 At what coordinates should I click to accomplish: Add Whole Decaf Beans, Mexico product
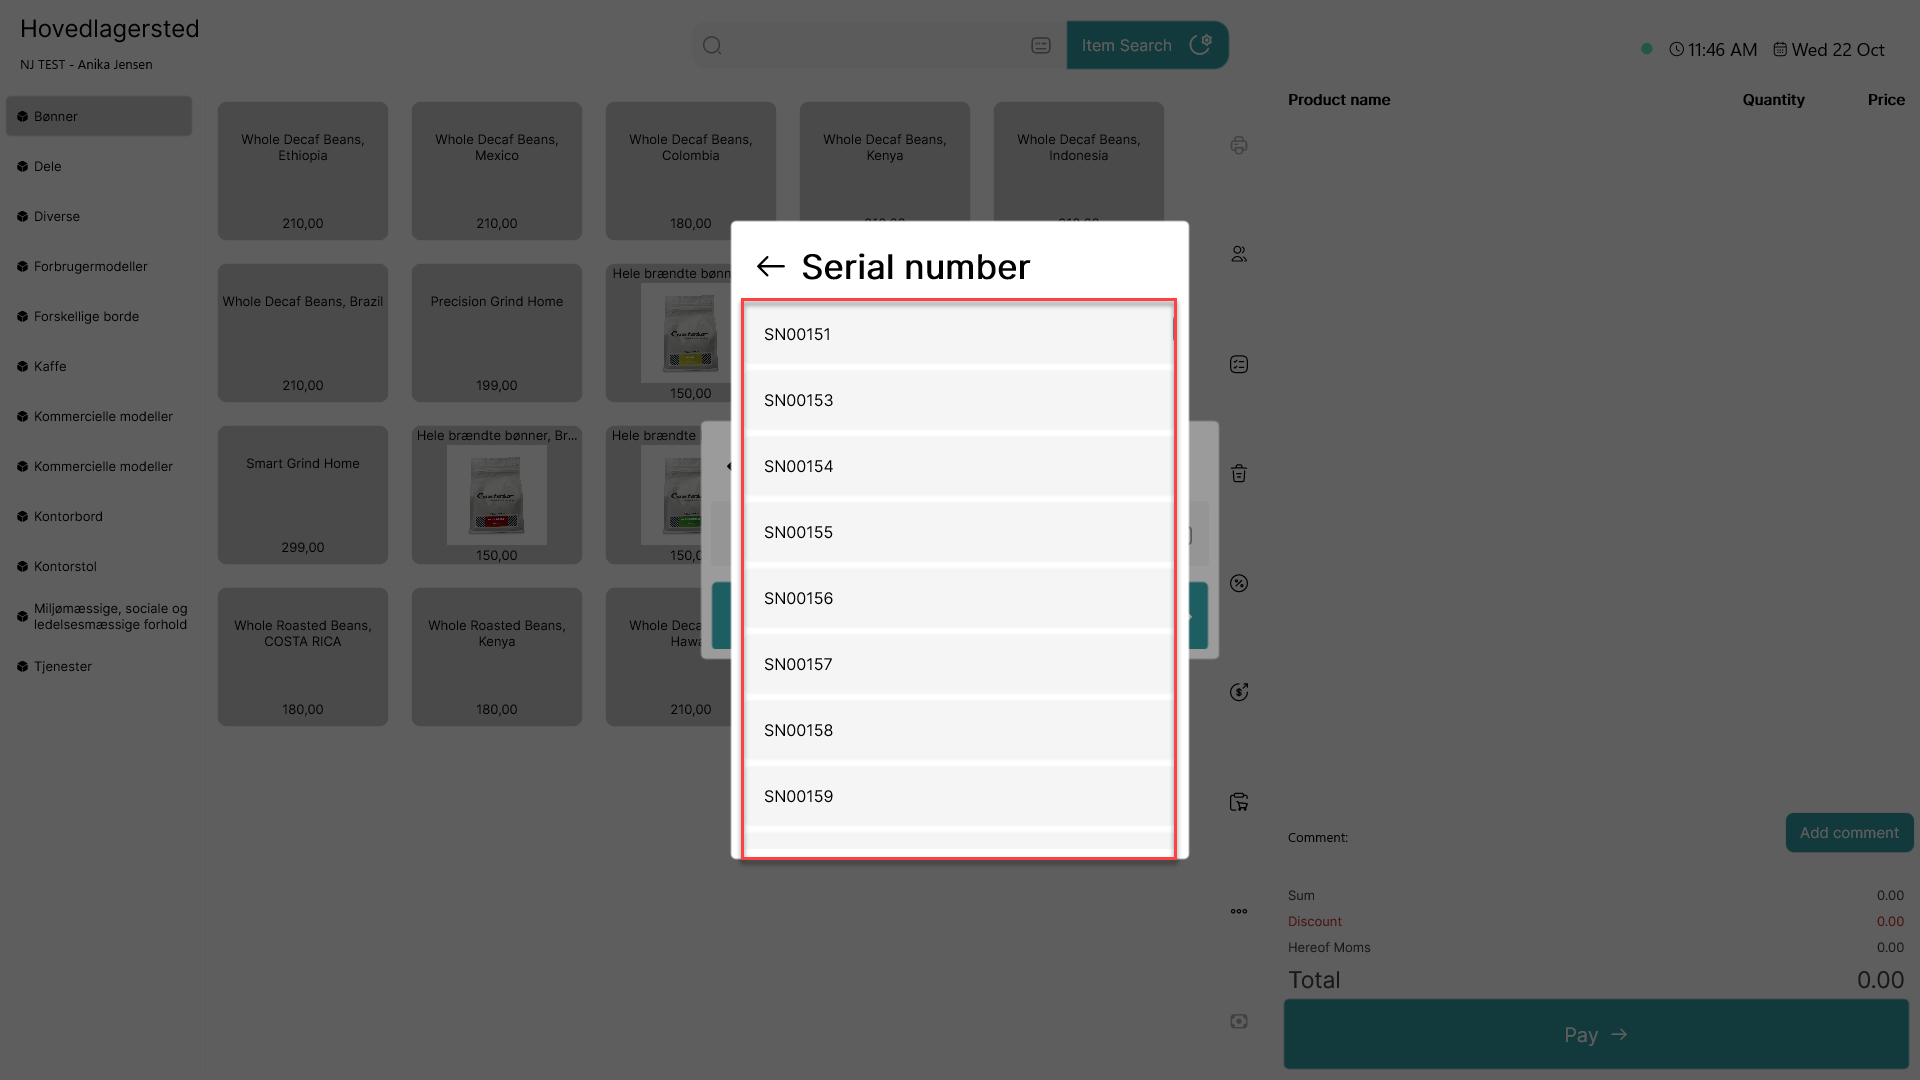pyautogui.click(x=497, y=171)
